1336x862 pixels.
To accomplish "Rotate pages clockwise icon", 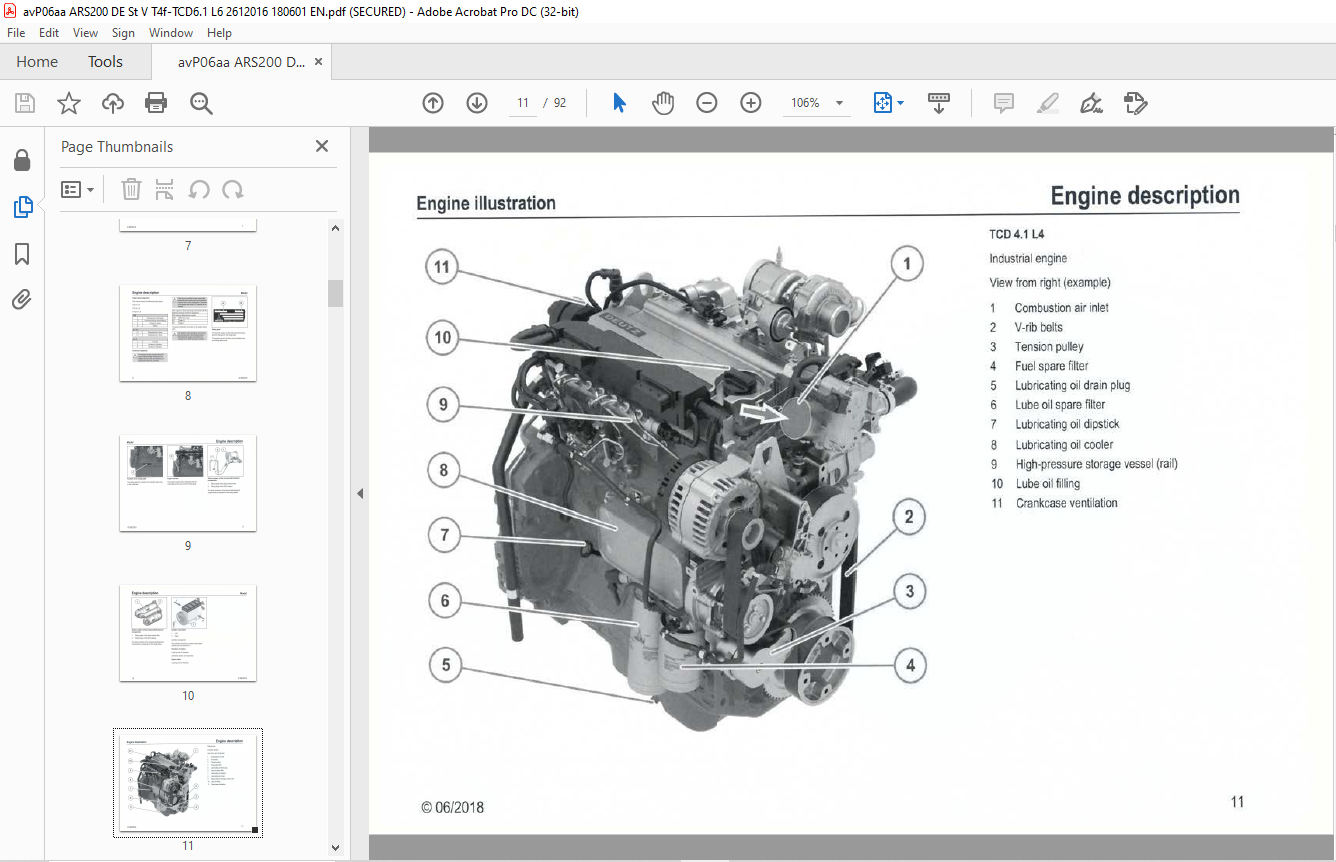I will pos(233,189).
